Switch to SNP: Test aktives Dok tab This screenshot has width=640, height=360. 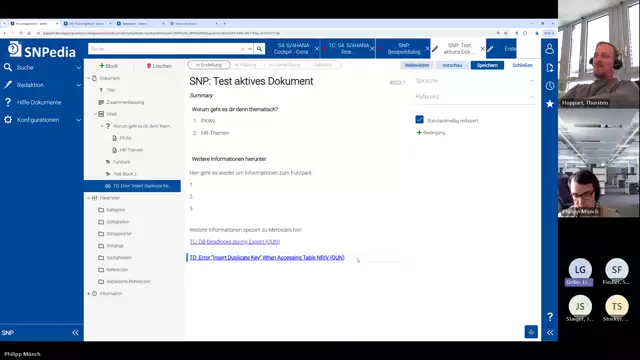point(459,49)
